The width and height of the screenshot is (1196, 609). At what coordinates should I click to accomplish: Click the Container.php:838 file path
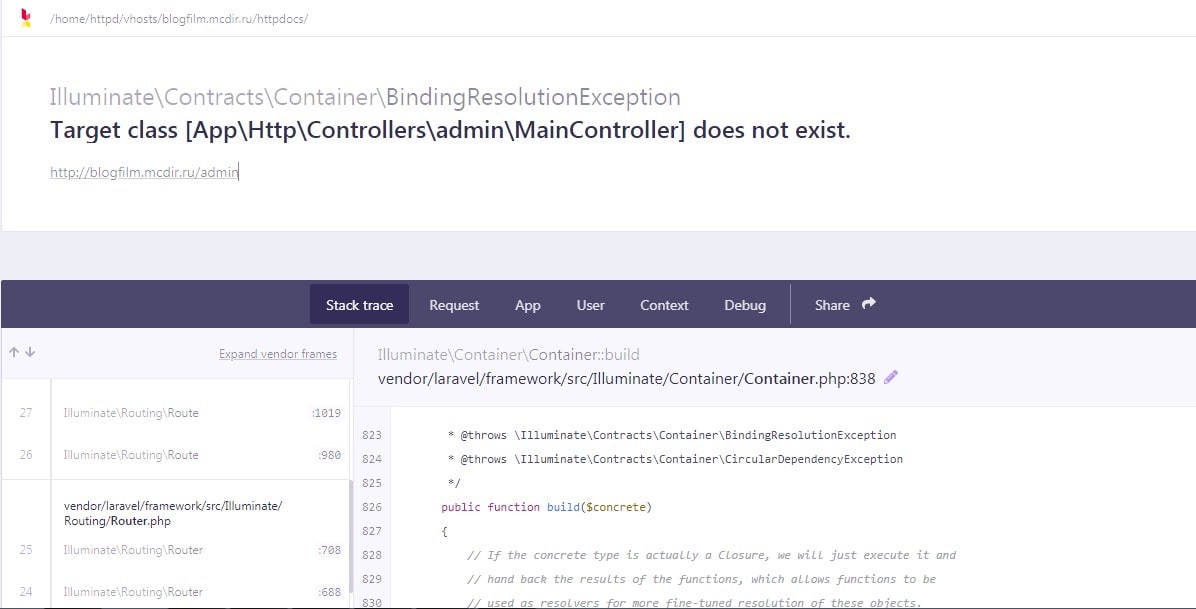click(626, 378)
